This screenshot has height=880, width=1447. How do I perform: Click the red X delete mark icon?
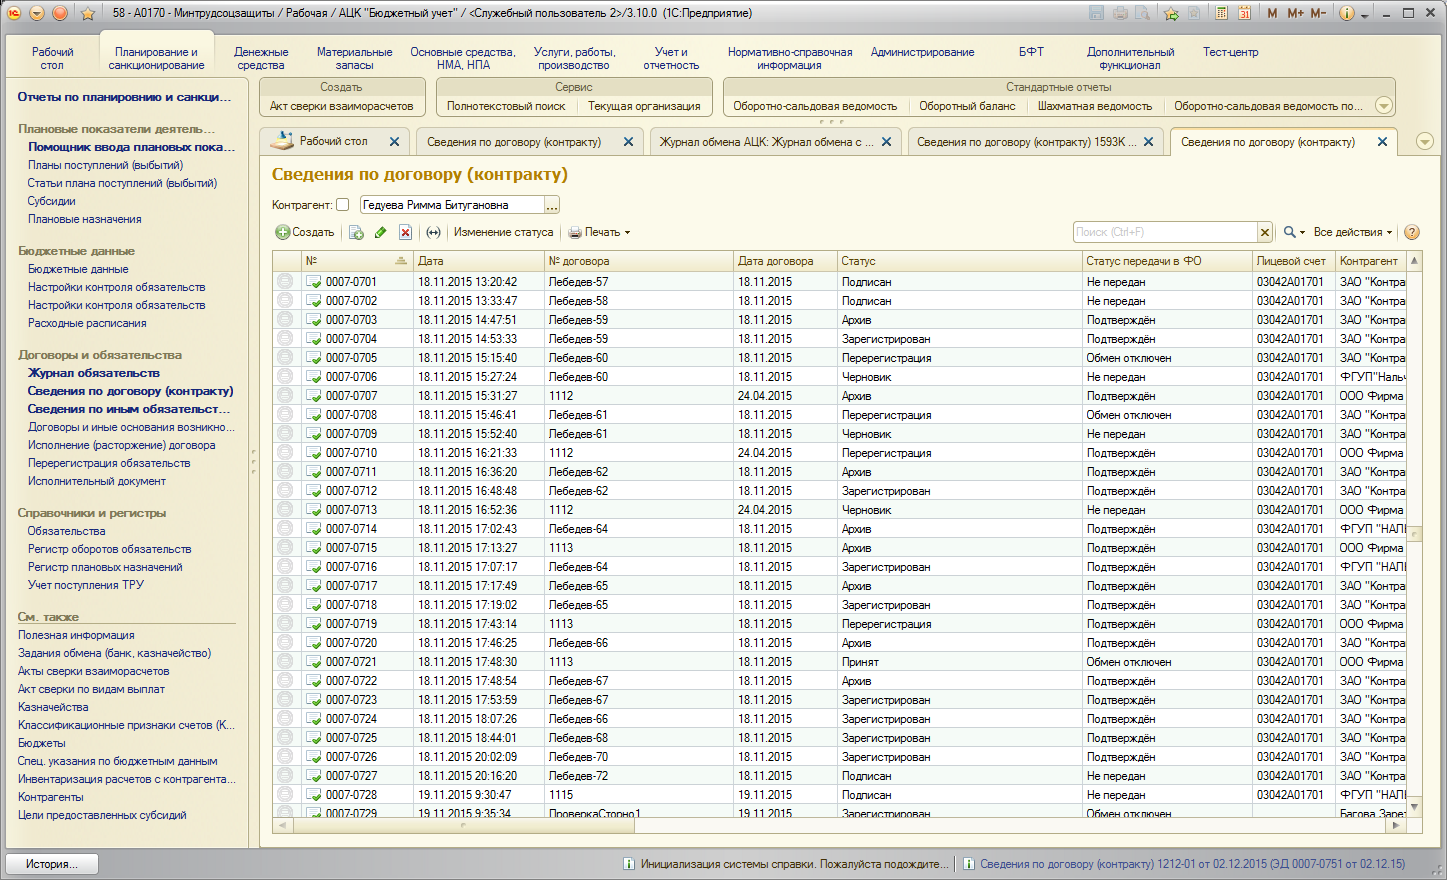click(405, 232)
